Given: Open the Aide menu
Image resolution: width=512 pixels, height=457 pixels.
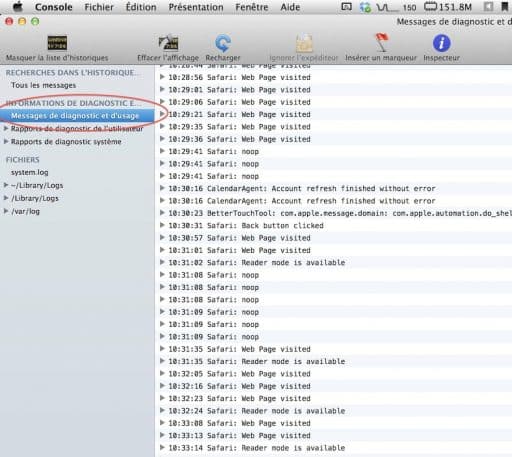Looking at the screenshot, I should click(290, 7).
